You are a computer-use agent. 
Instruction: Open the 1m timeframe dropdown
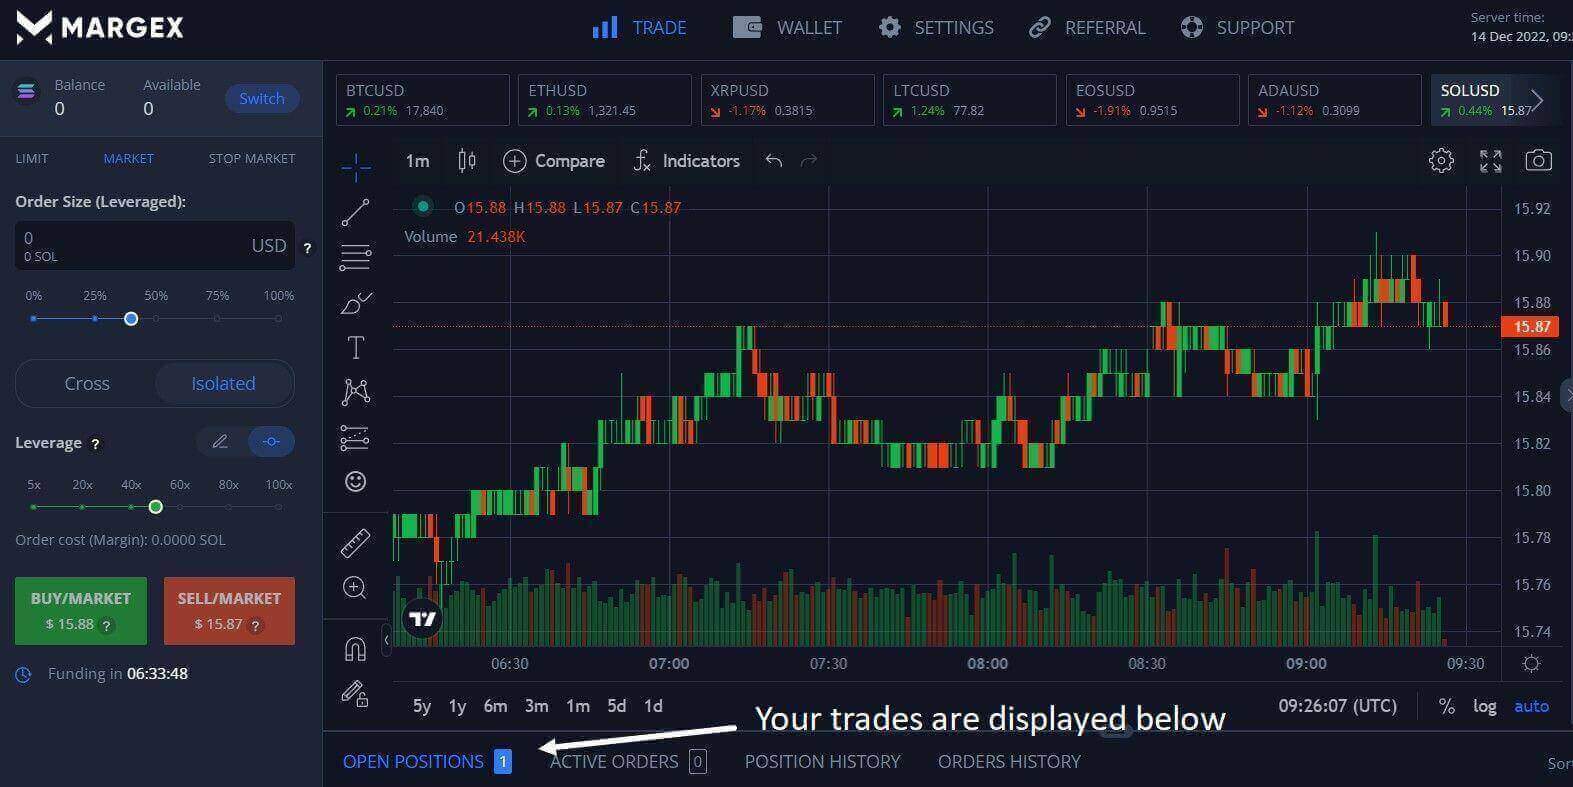pyautogui.click(x=417, y=161)
